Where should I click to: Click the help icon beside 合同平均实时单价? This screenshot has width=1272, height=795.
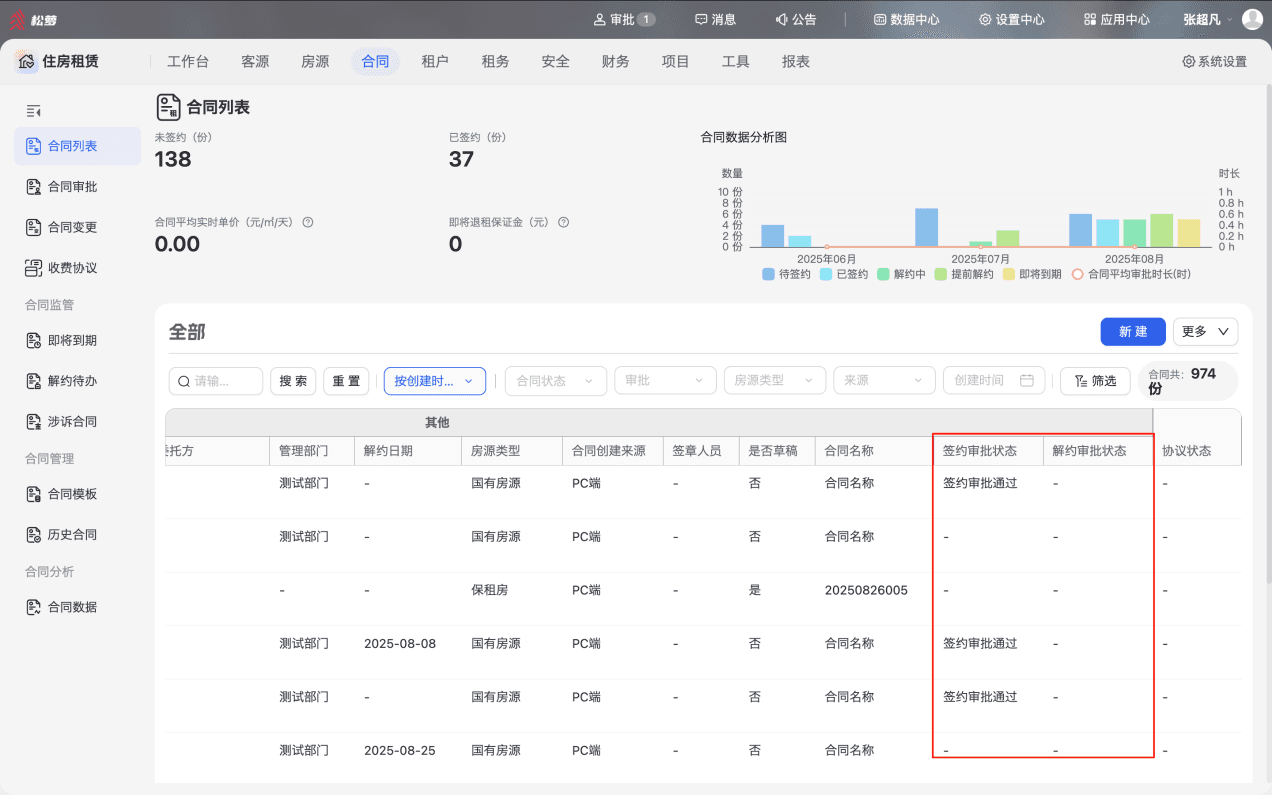(x=308, y=222)
